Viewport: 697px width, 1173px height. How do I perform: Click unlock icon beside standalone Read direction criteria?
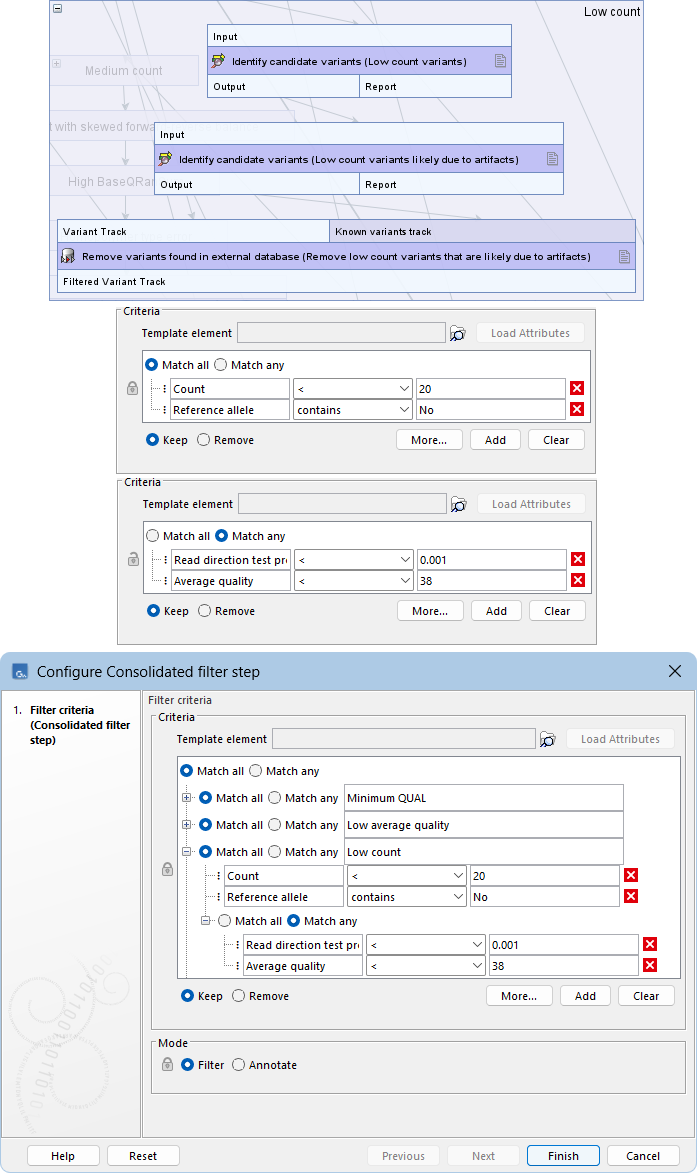(133, 559)
